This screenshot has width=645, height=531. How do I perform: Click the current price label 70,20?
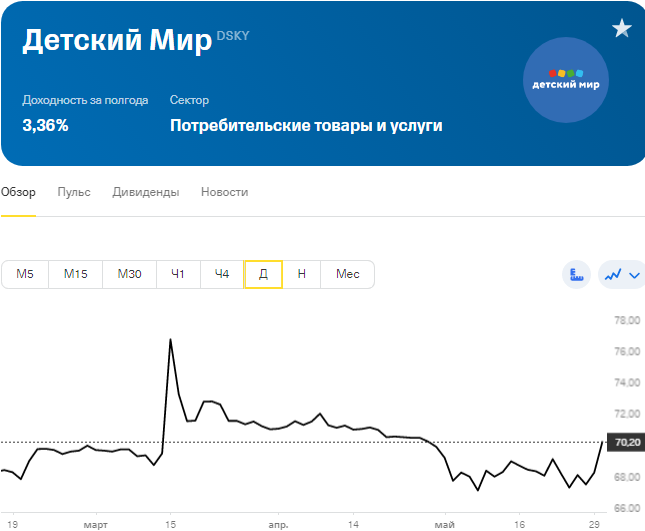pos(626,443)
